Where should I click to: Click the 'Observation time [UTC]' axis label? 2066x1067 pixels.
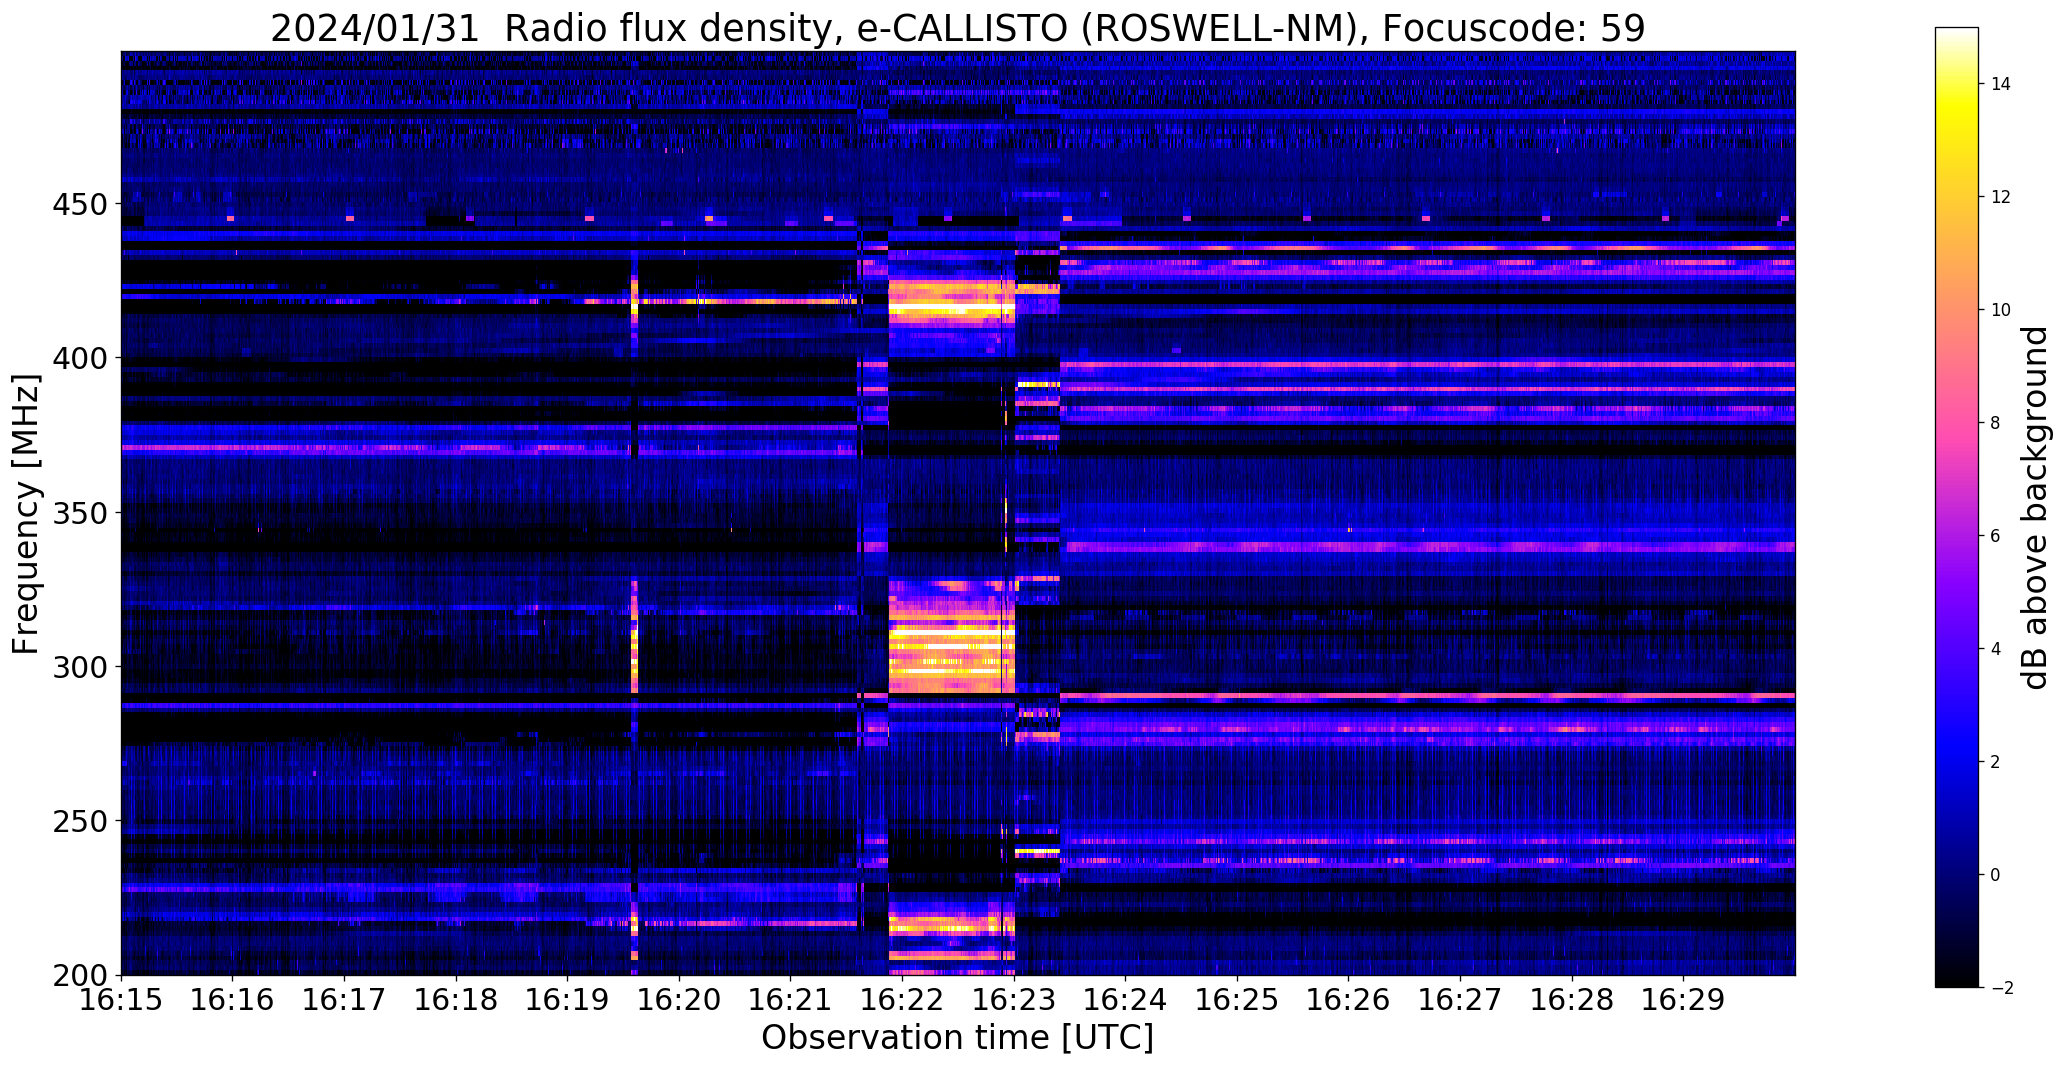coord(957,1037)
